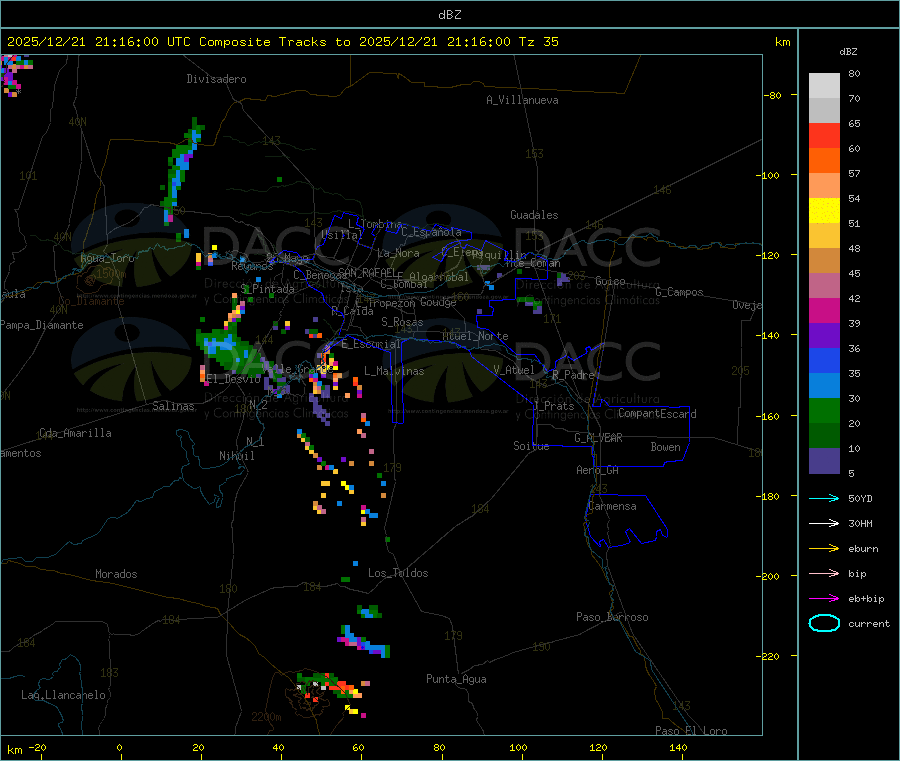Select the dark orange 57-60 dBZ swatch
The image size is (900, 761).
[x=824, y=161]
